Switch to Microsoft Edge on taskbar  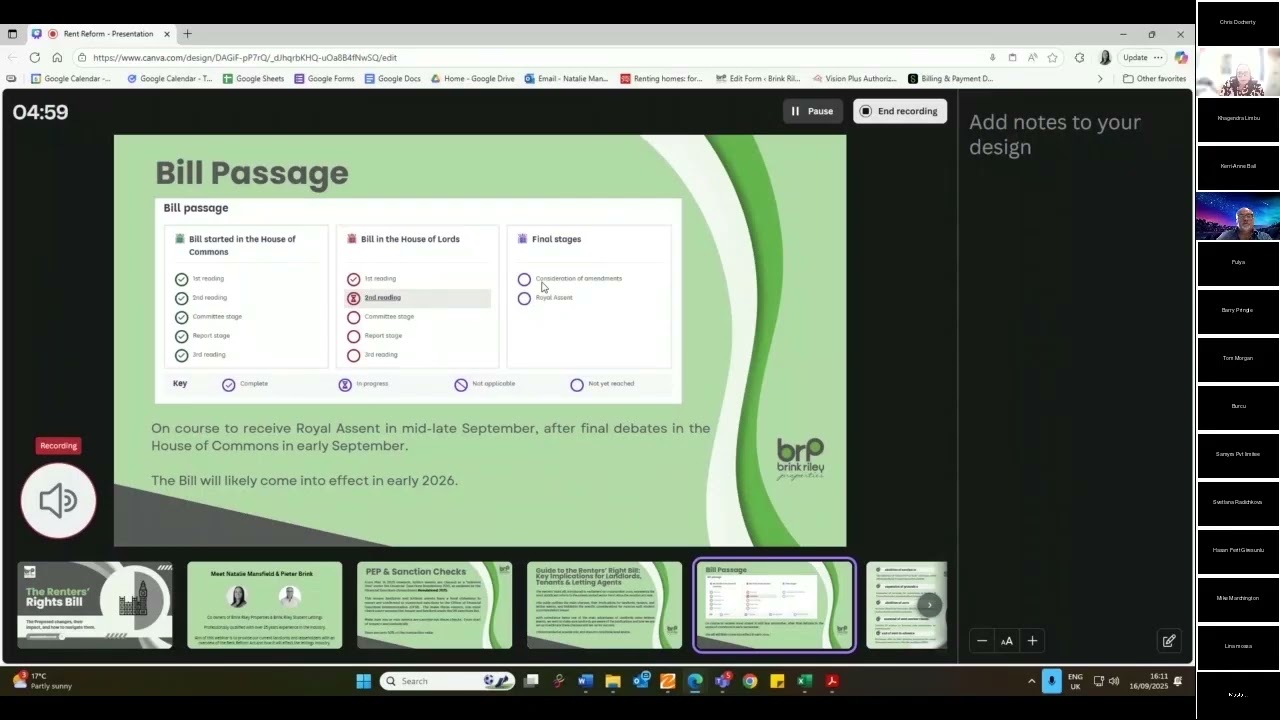coord(695,681)
